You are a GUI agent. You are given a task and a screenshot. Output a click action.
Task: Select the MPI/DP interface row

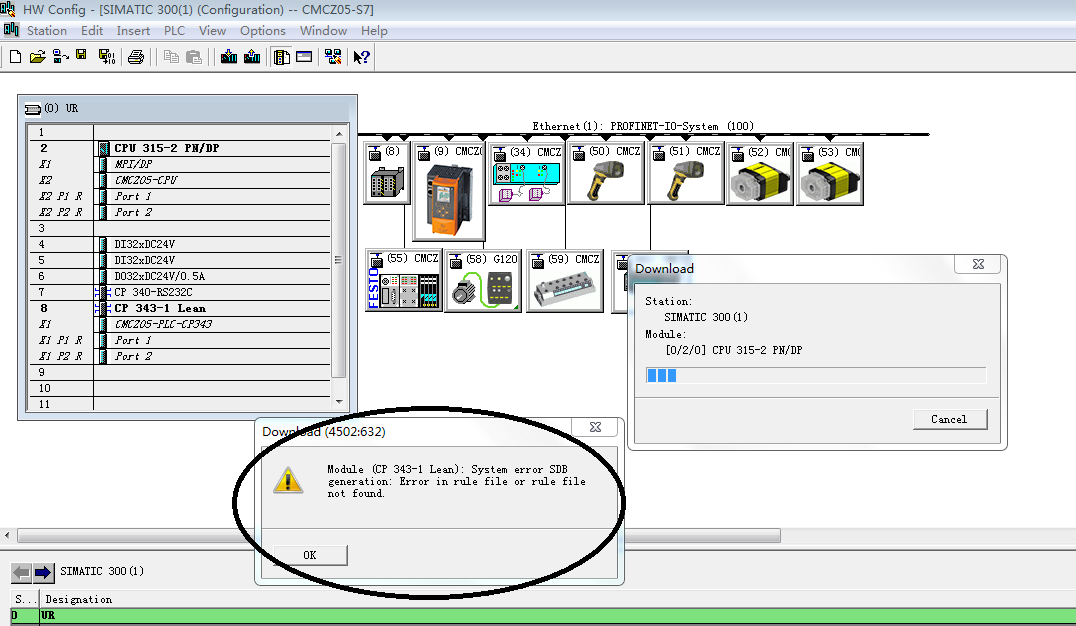click(x=178, y=164)
